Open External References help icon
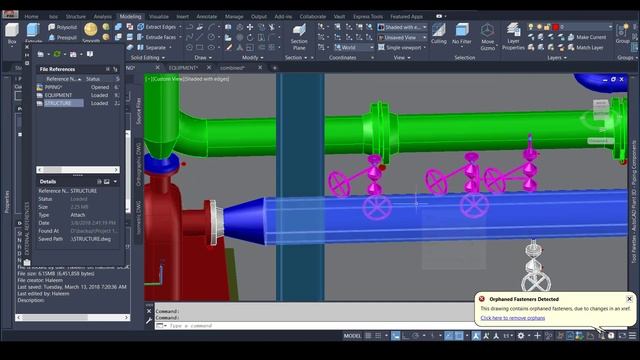The image size is (640, 360). [x=90, y=54]
